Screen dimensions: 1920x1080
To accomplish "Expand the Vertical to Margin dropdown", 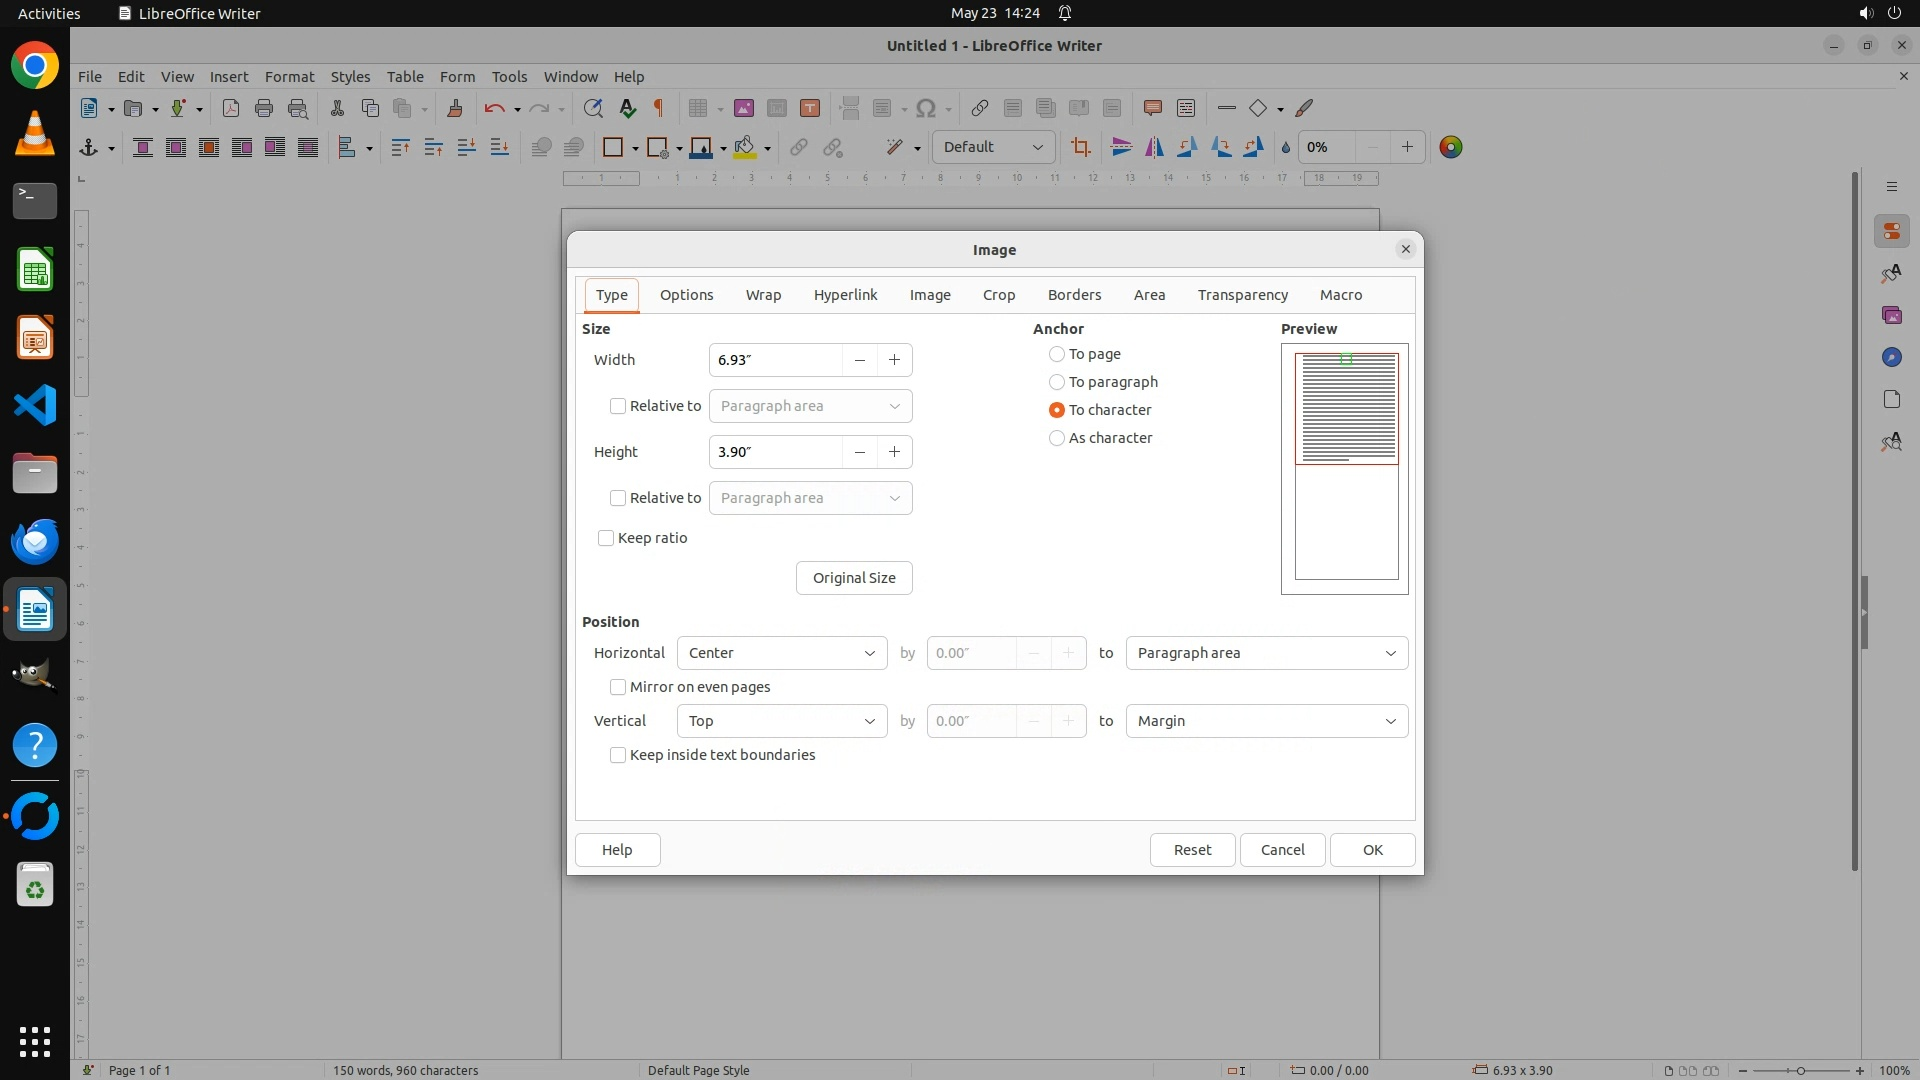I will pos(1266,721).
